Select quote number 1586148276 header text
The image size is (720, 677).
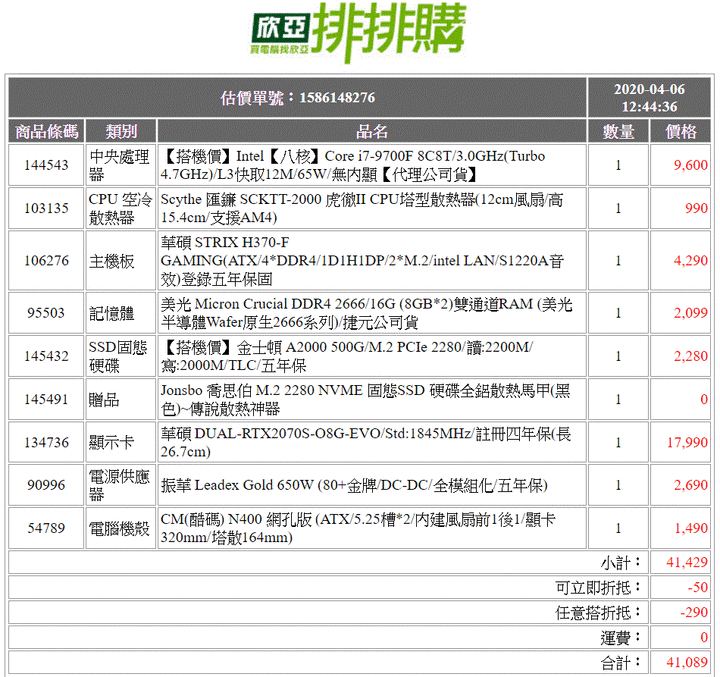(x=298, y=97)
